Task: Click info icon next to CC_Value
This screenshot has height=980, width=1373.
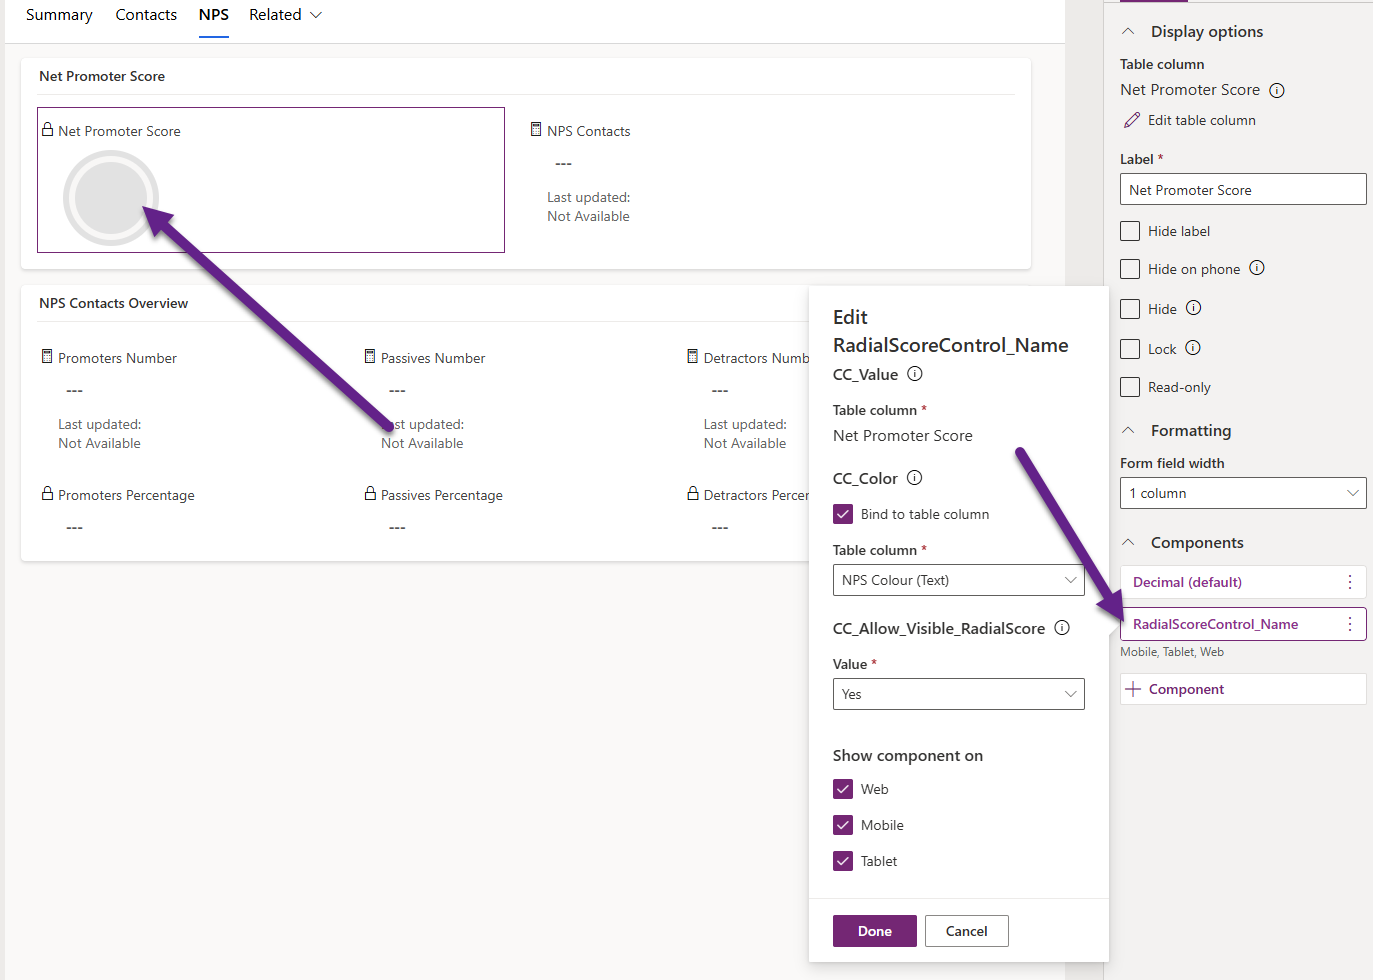Action: (914, 374)
